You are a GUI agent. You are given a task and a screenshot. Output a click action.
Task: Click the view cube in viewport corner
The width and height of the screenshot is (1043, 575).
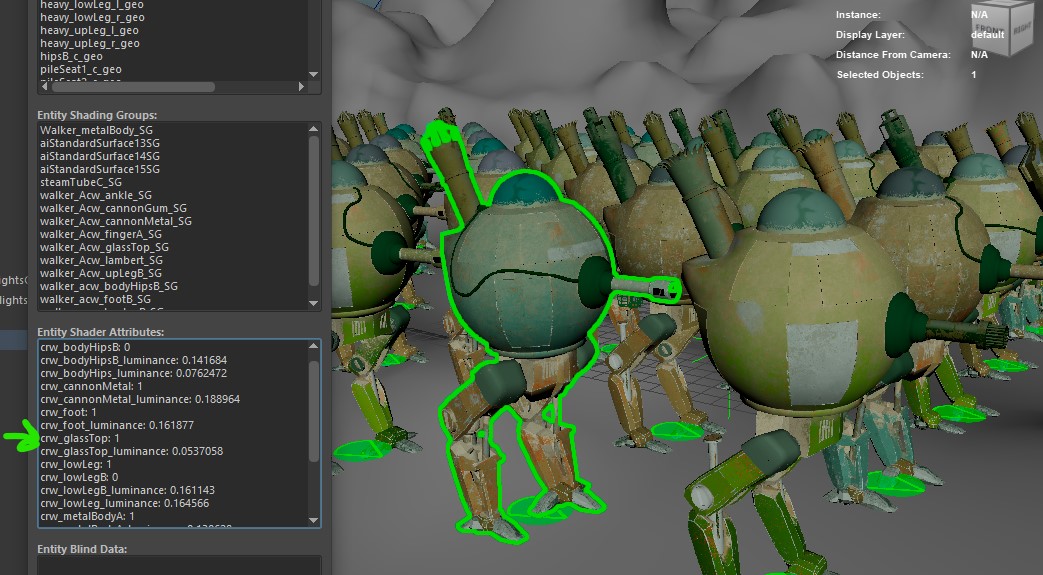point(1004,28)
